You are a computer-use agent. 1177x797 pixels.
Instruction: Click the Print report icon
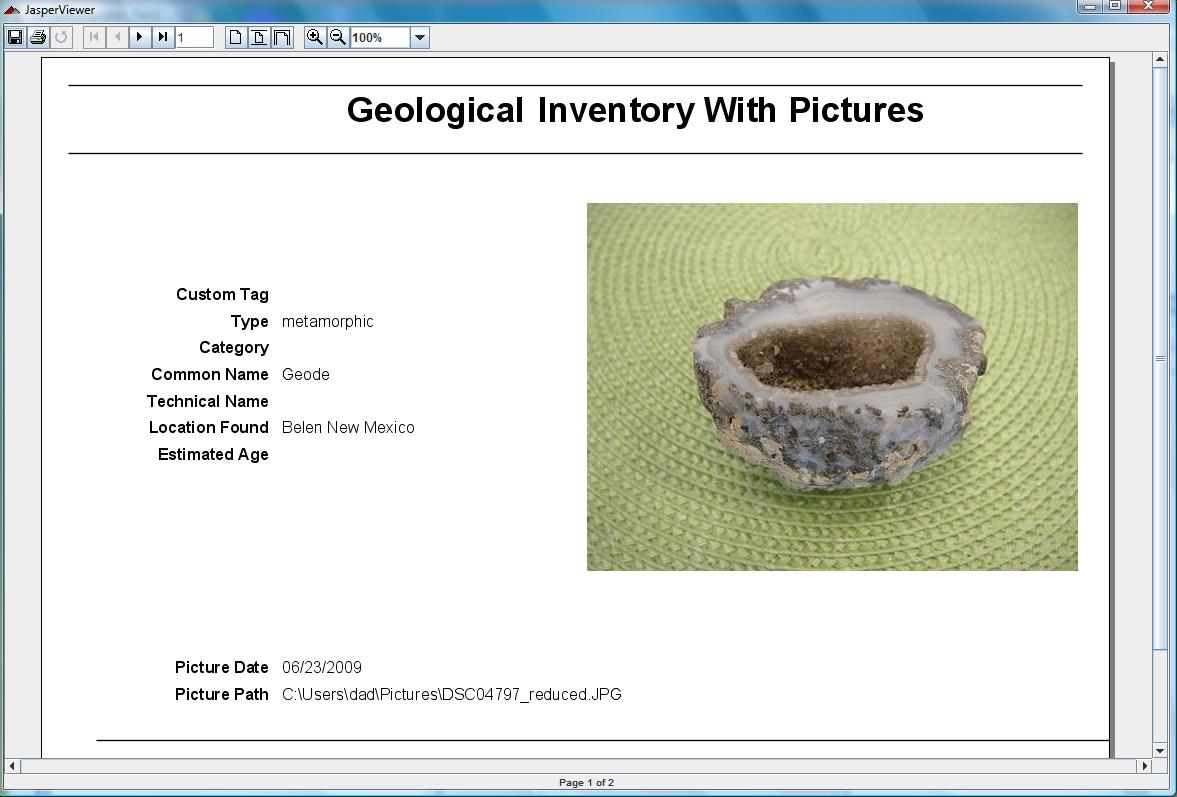click(x=38, y=37)
